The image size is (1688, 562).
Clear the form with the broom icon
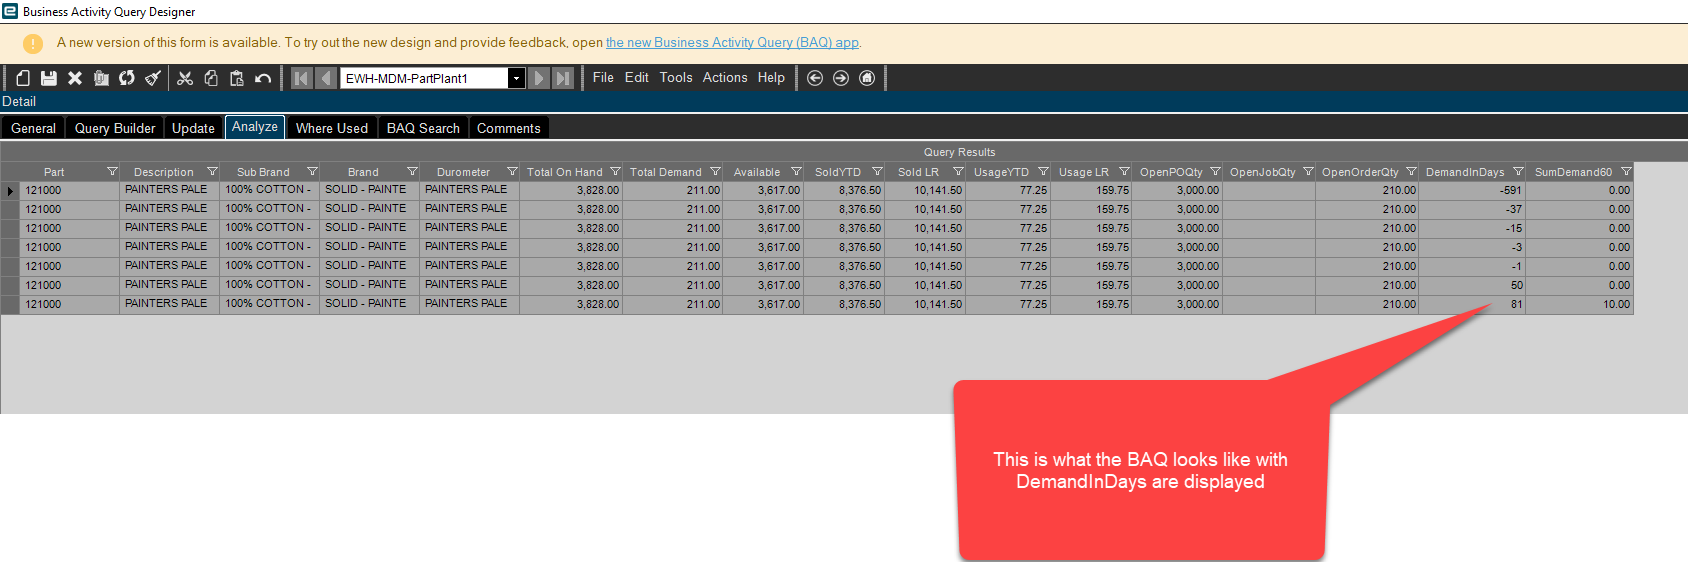(x=153, y=78)
